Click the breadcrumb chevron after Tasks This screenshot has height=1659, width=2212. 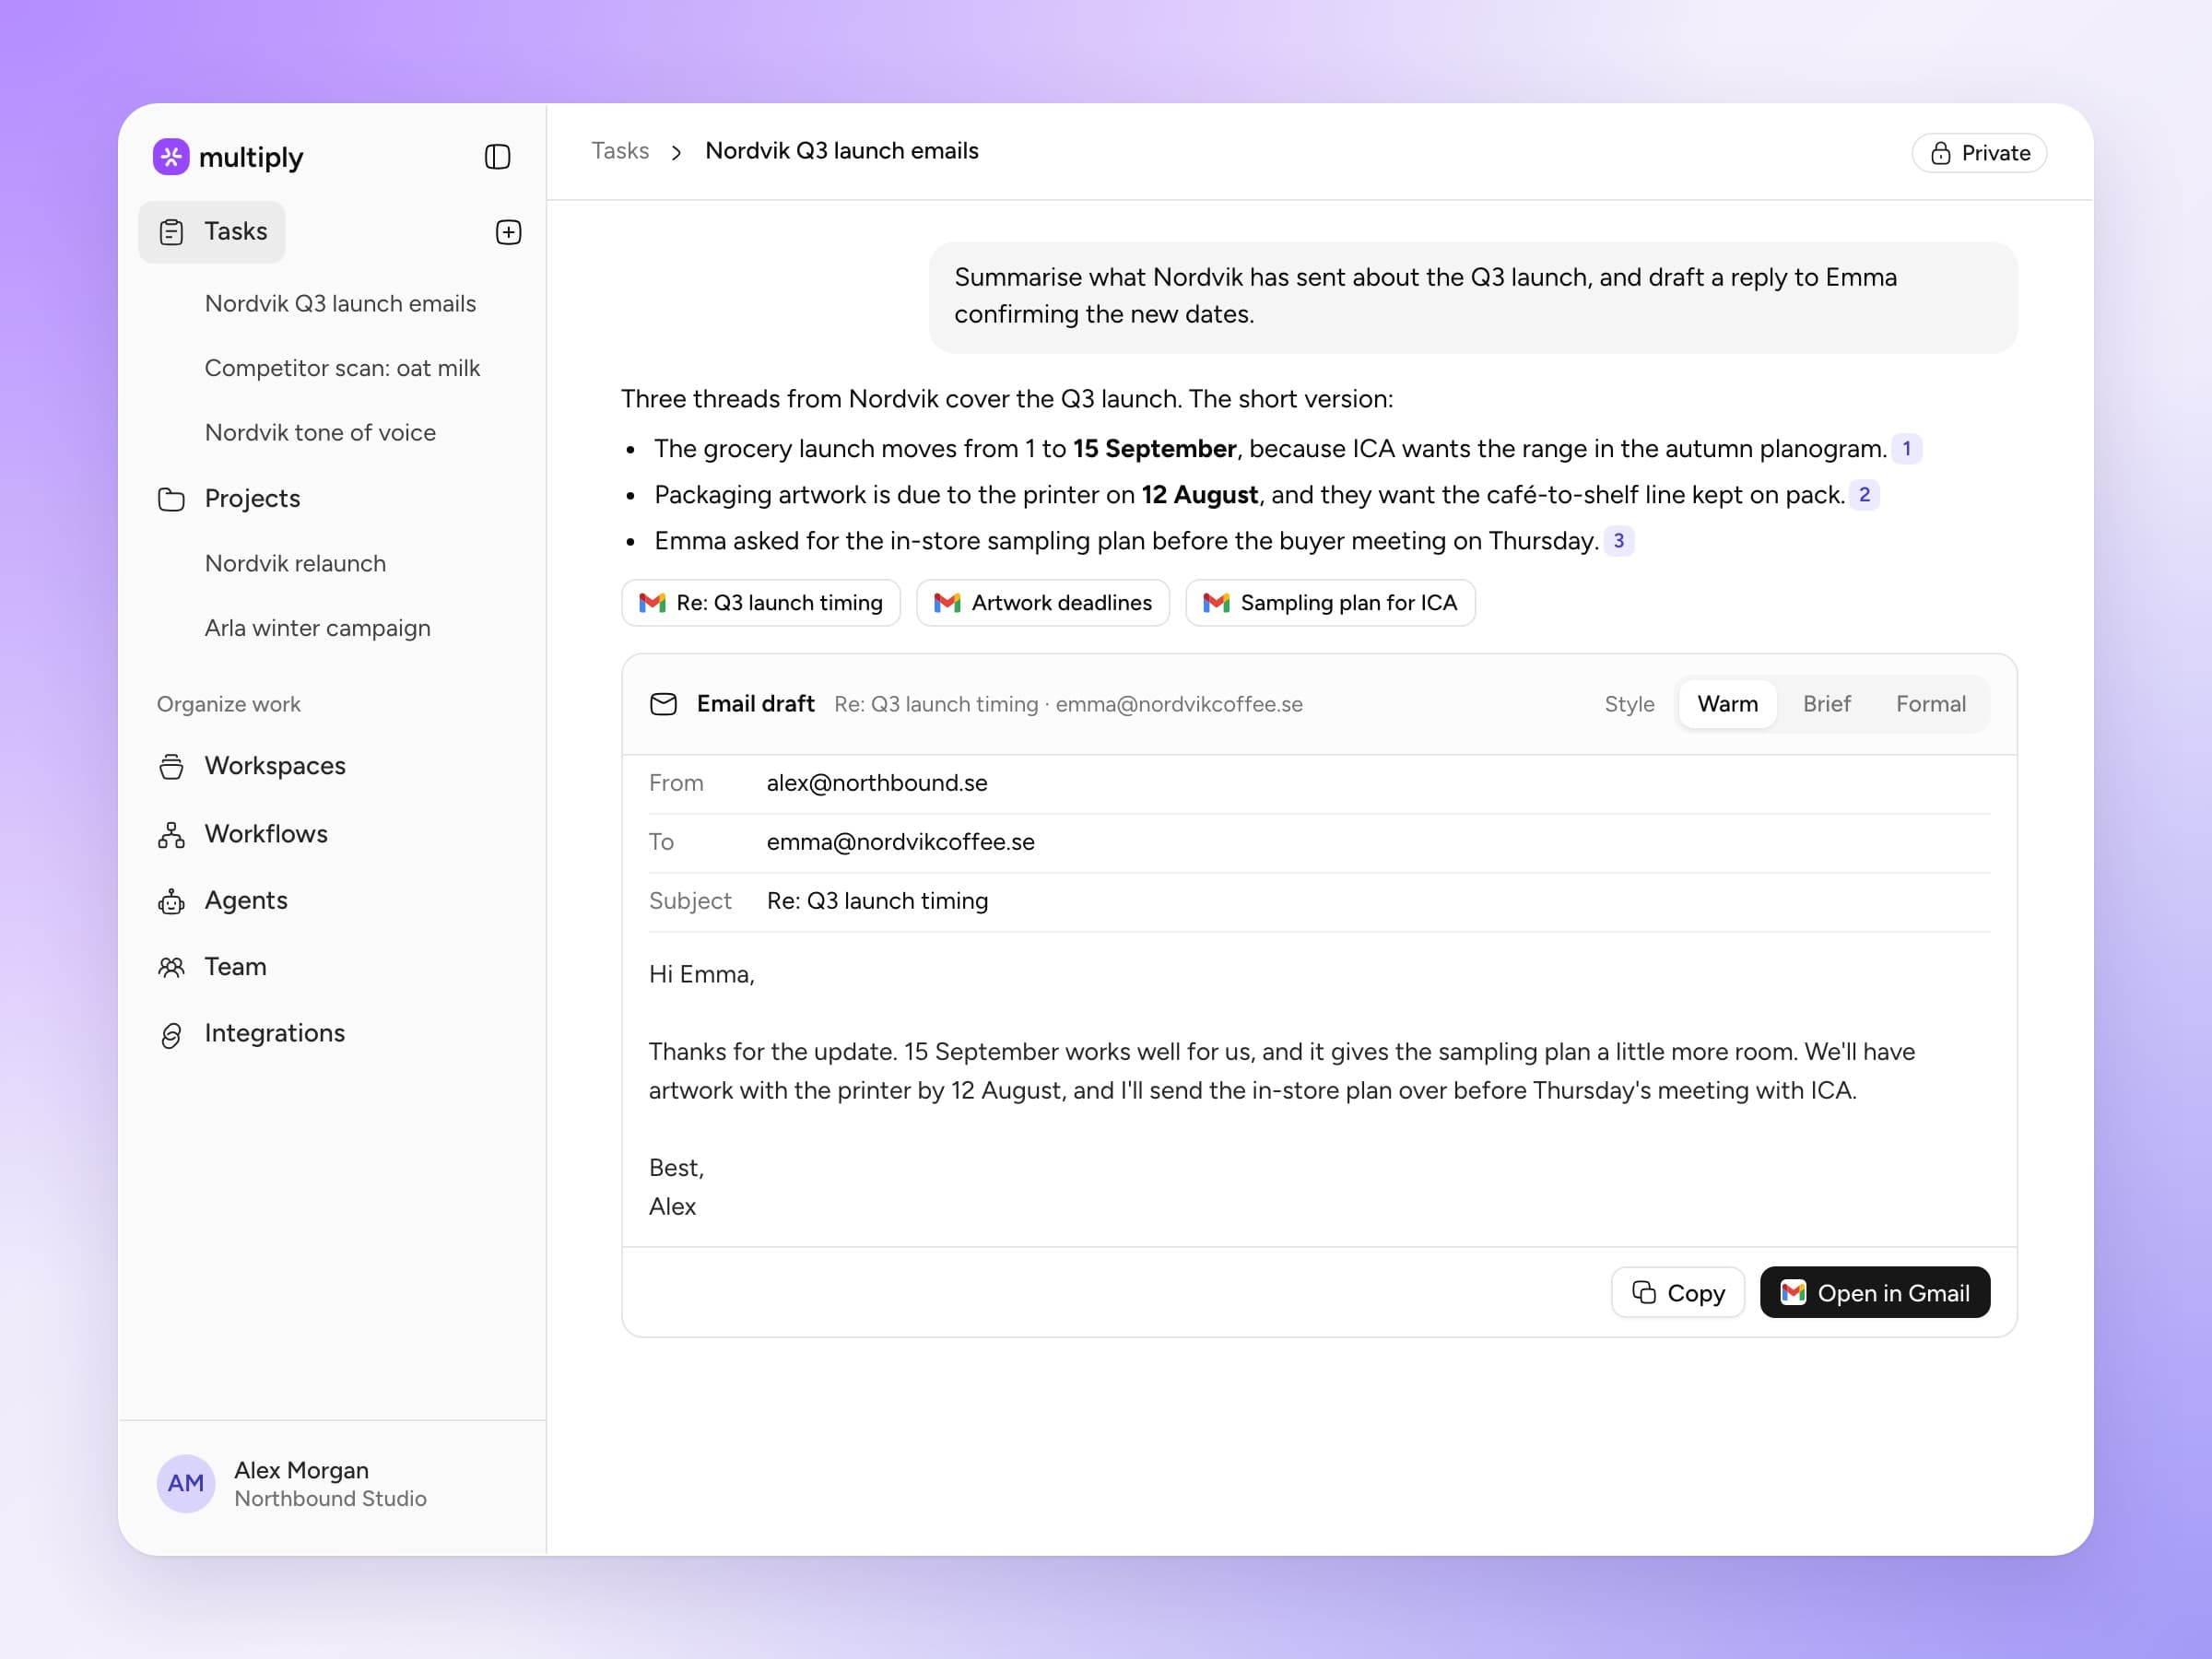[677, 152]
